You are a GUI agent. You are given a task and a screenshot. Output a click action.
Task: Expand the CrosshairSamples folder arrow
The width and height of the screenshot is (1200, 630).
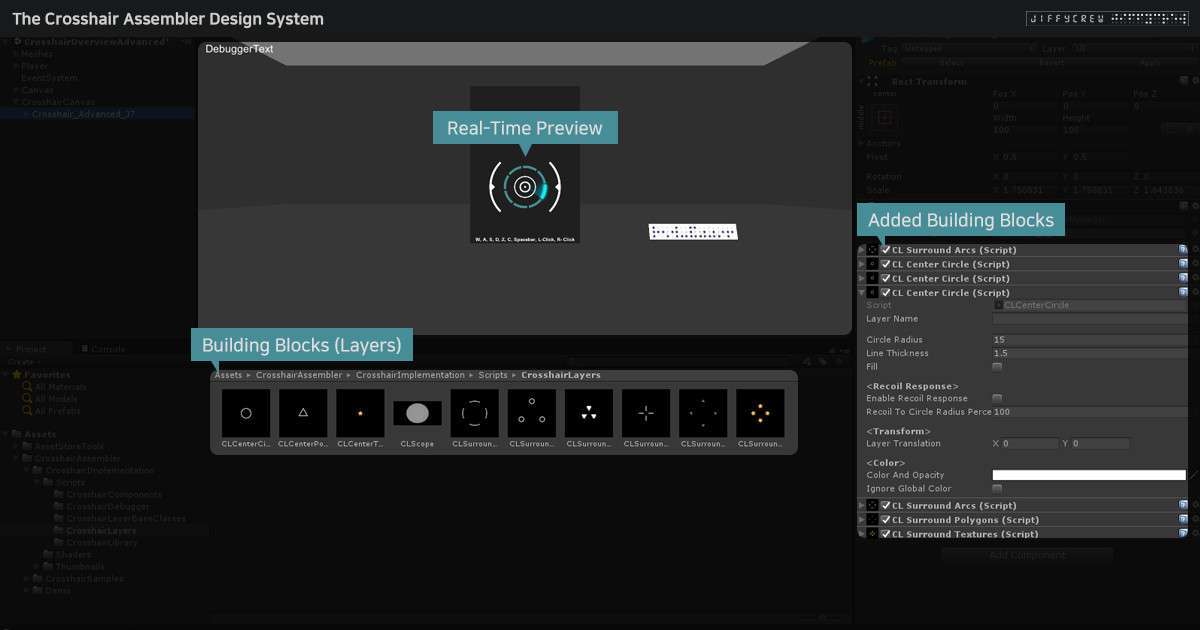27,579
